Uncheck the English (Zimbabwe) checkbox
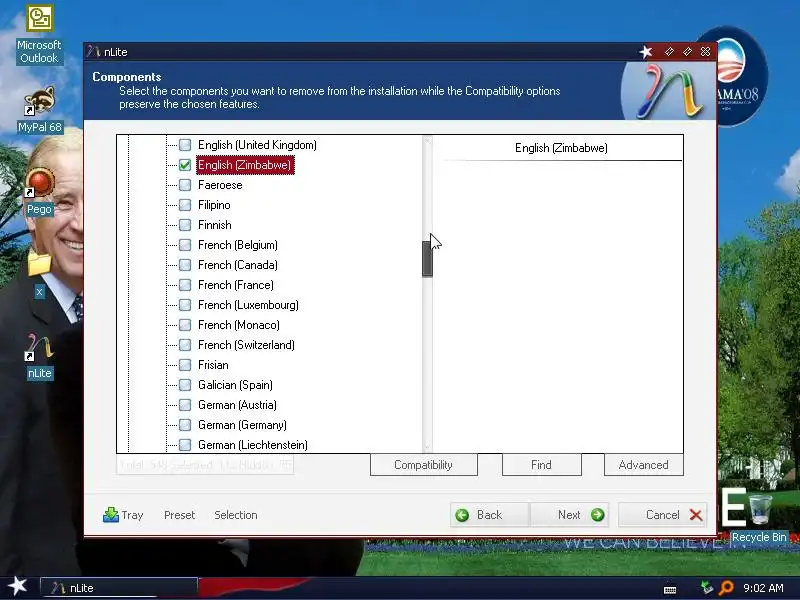 click(x=185, y=165)
